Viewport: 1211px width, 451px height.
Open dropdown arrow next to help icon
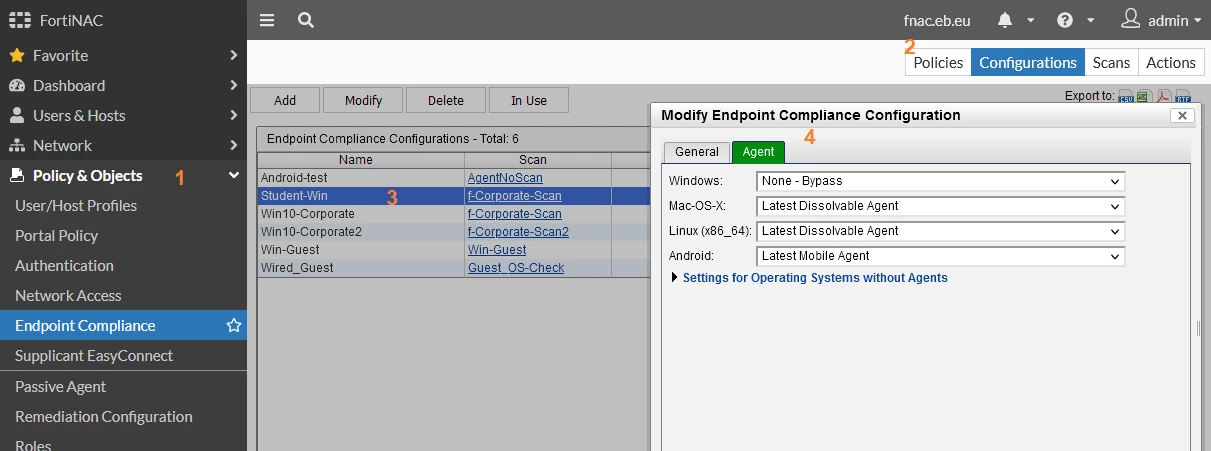click(x=1091, y=20)
